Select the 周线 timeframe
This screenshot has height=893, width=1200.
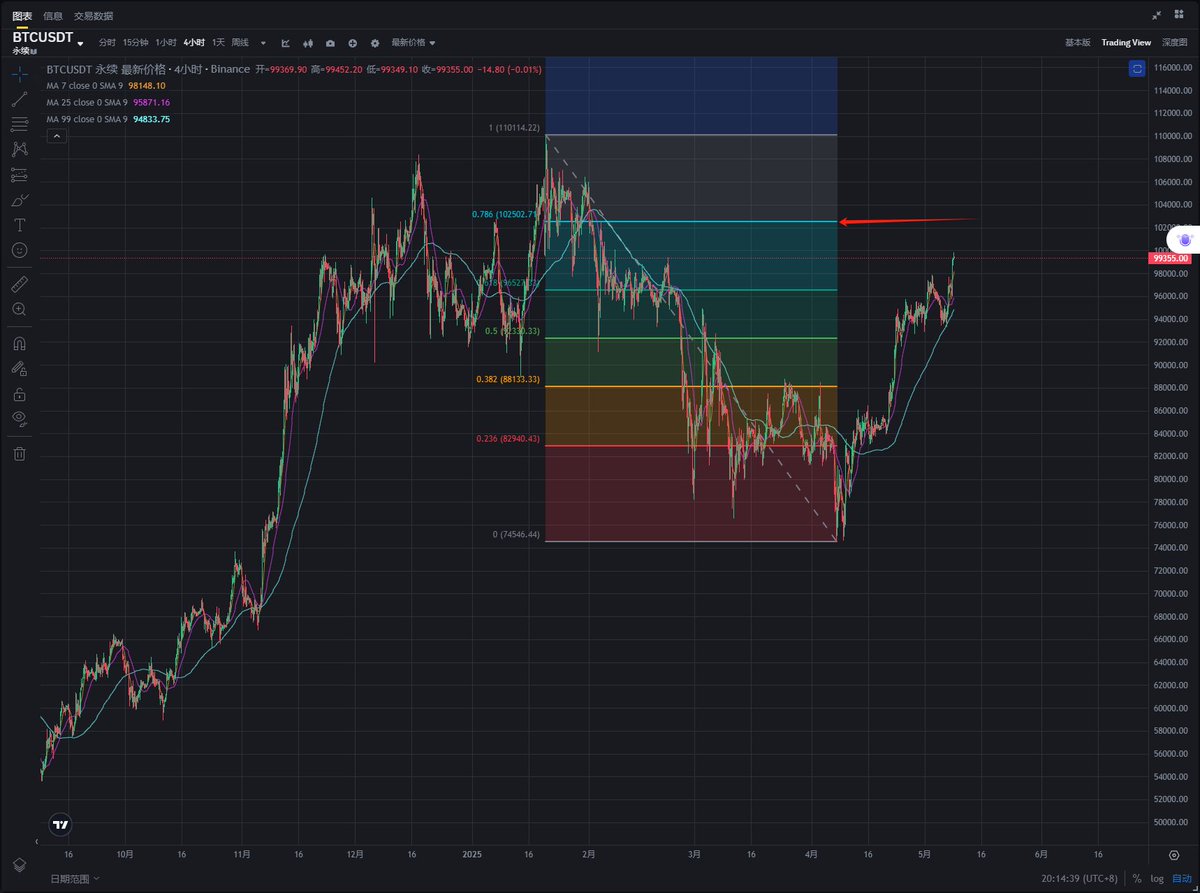pos(240,43)
